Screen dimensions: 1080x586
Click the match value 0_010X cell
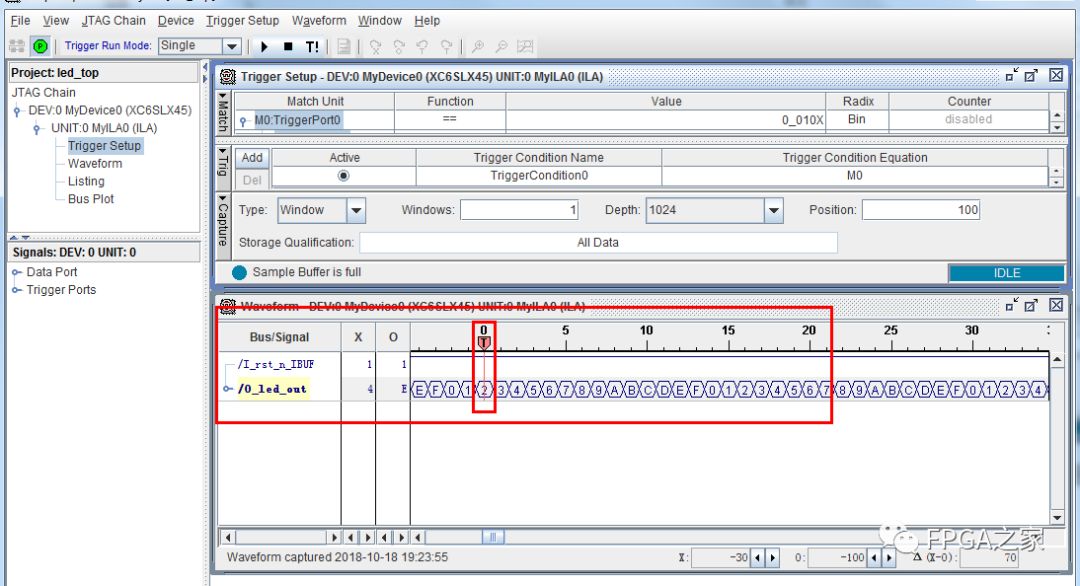[x=665, y=120]
